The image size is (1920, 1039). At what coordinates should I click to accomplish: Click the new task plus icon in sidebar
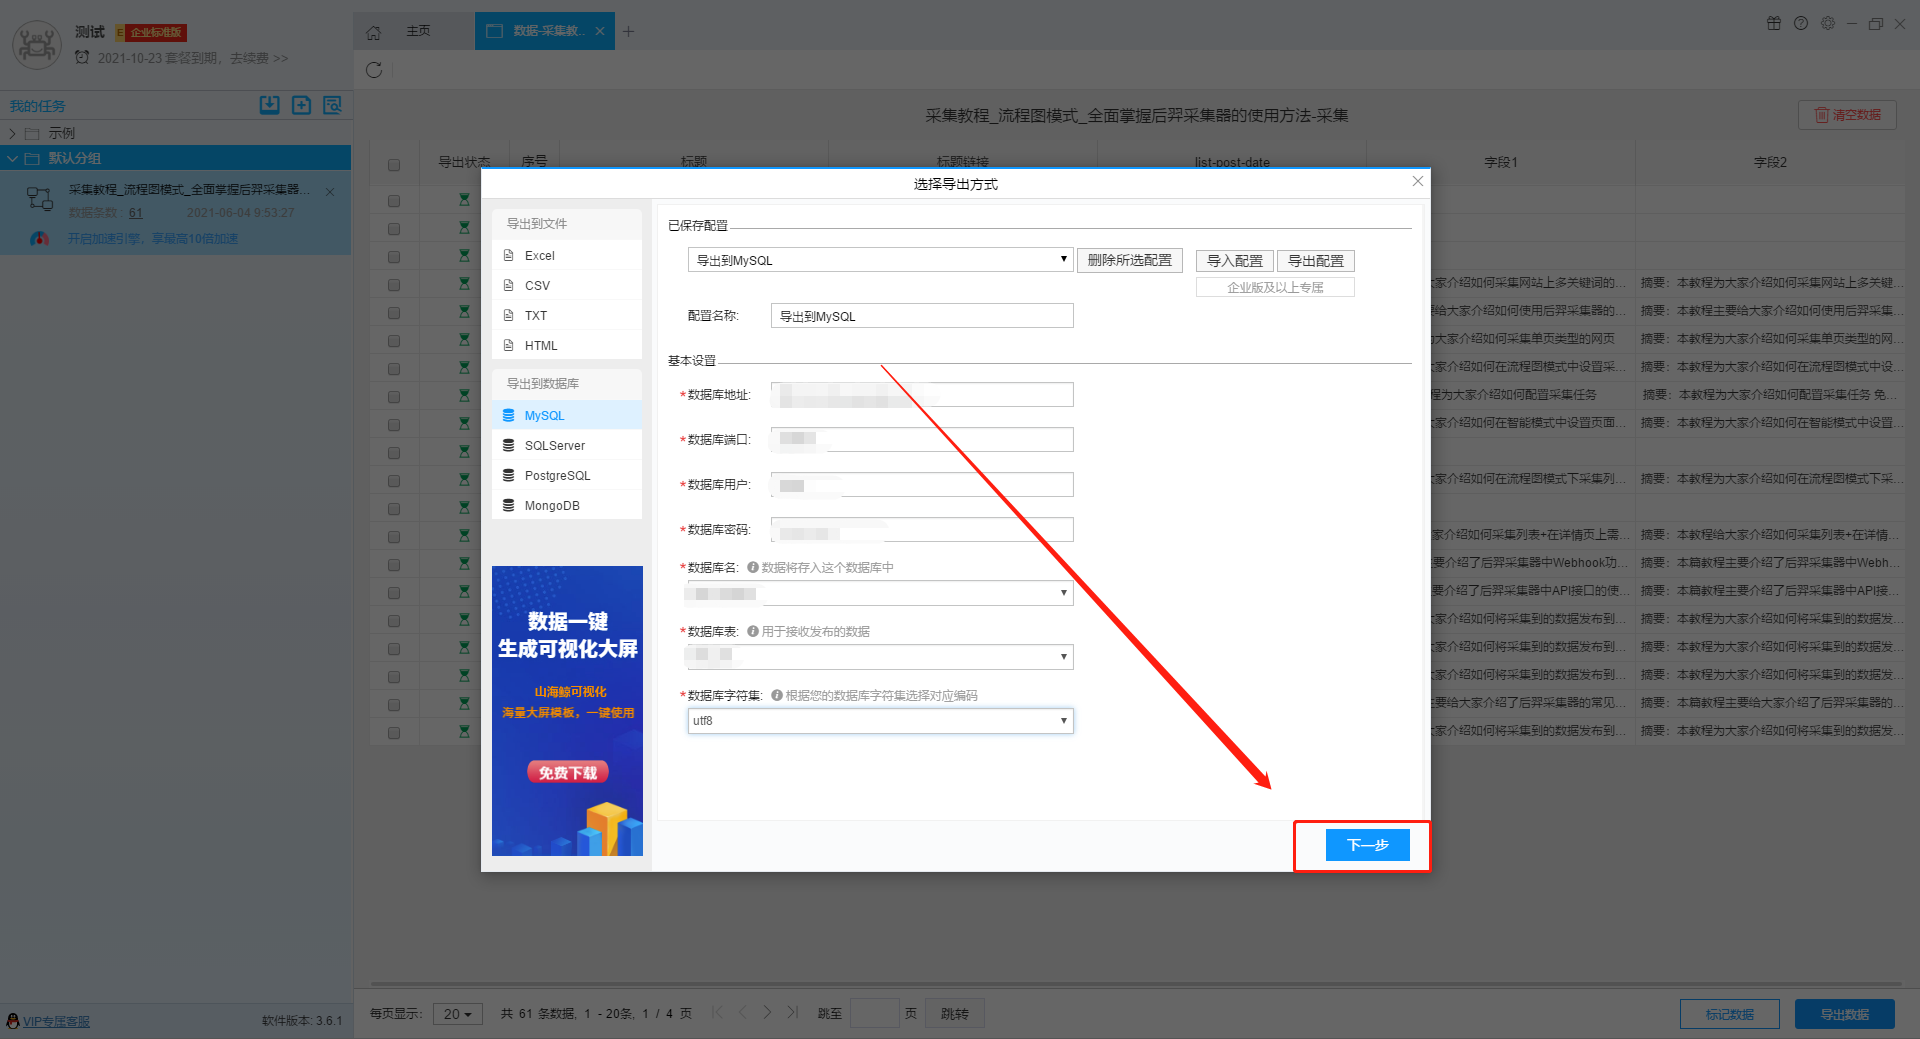point(301,105)
